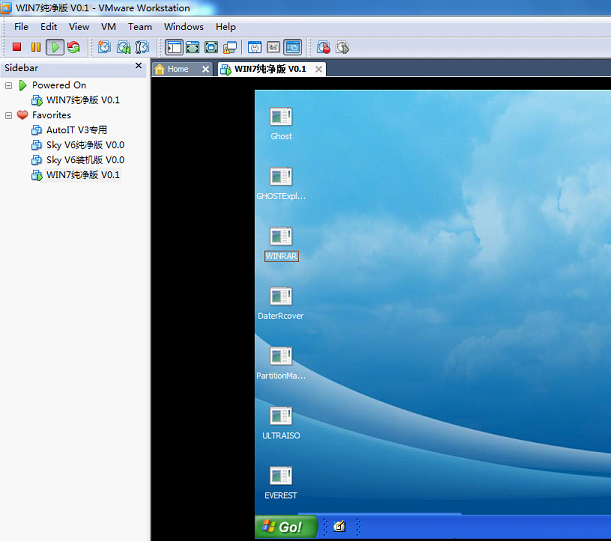Click the Revert to snapshot icon
Viewport: 611px width, 542px height.
(124, 47)
